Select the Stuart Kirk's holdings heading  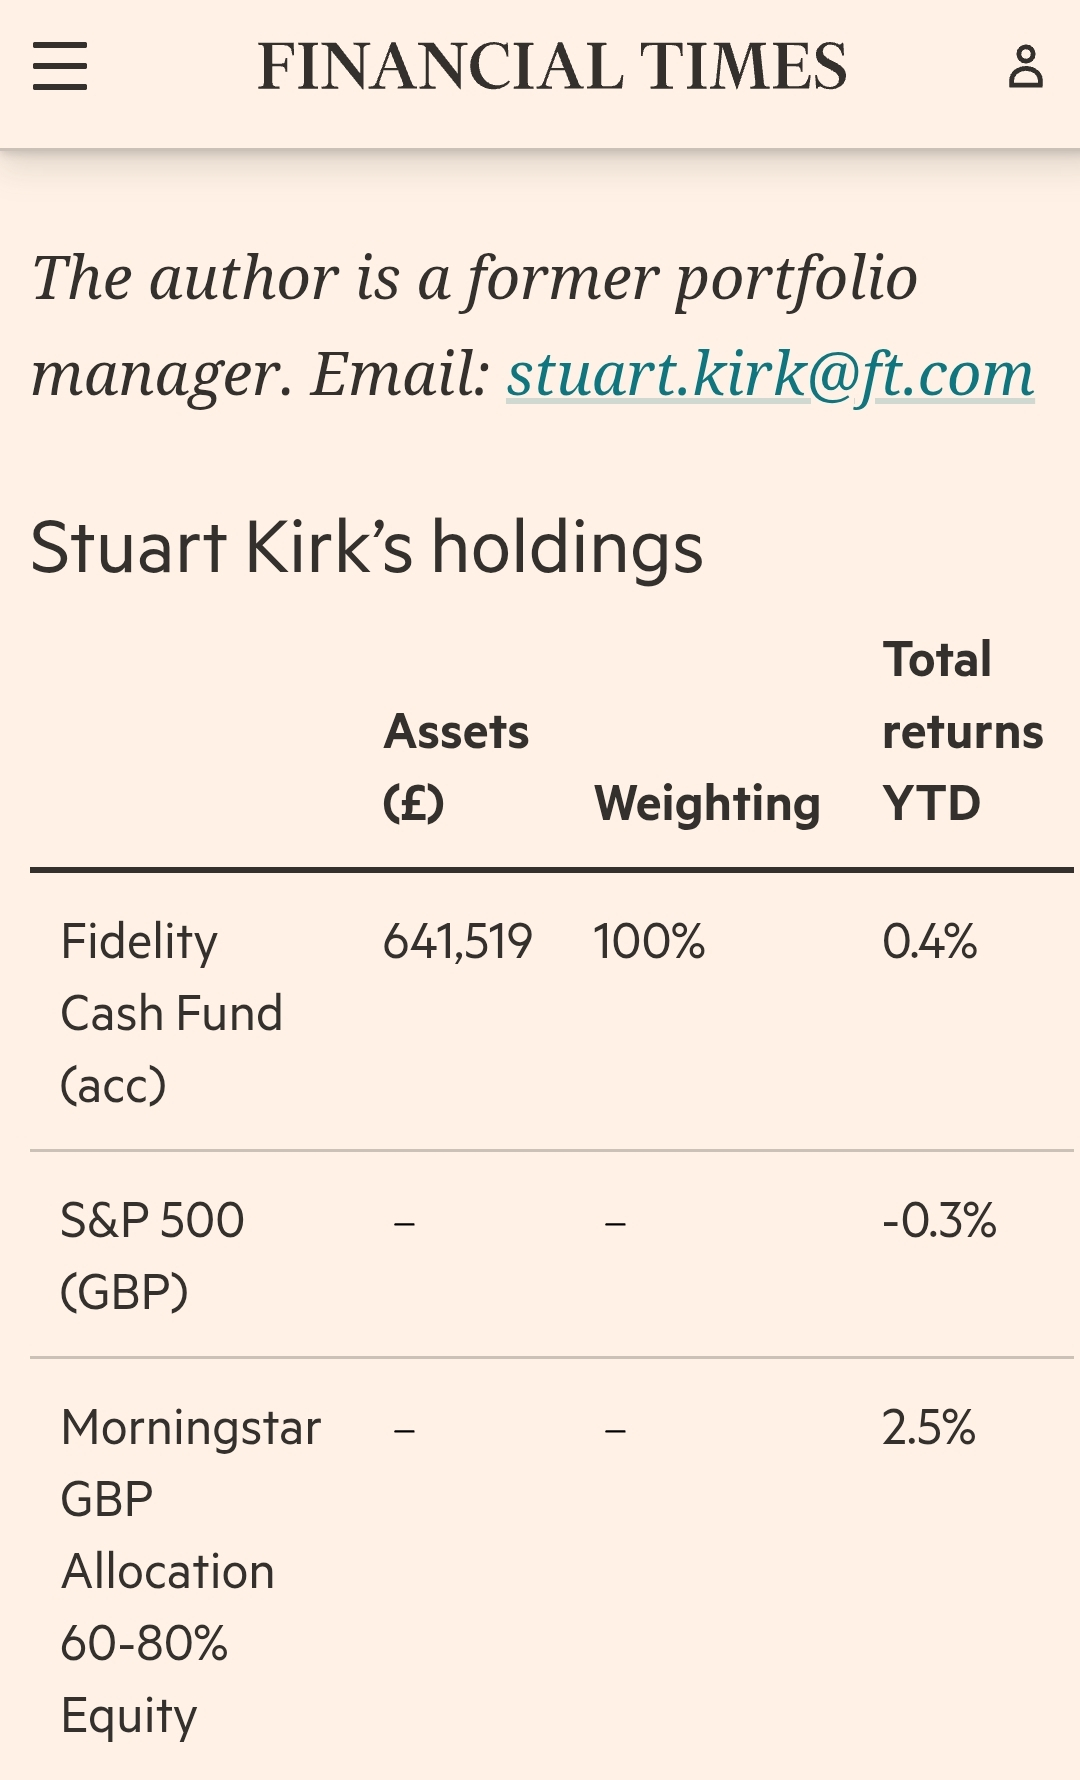pos(367,549)
